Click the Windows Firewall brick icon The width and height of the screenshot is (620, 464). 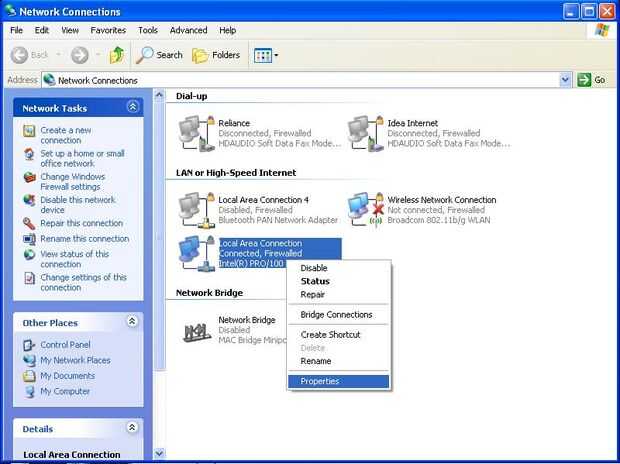point(29,177)
